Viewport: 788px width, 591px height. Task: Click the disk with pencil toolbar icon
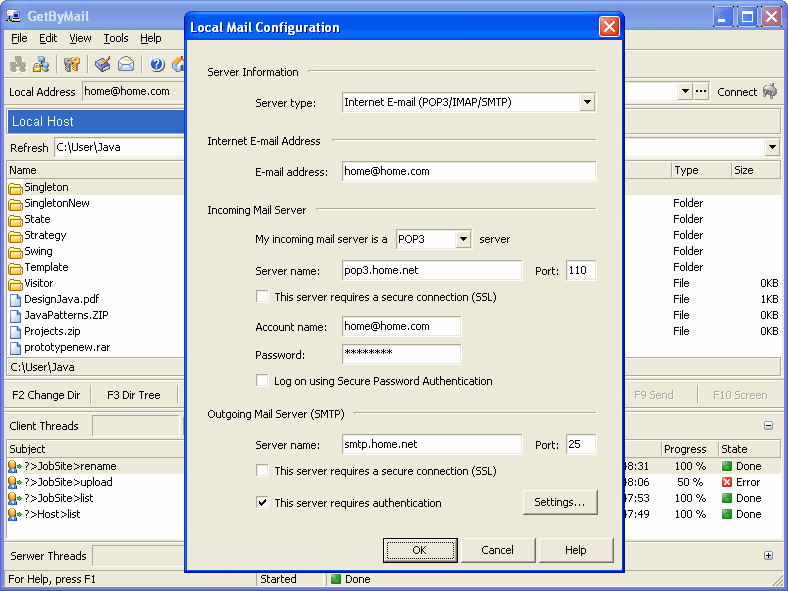(103, 64)
